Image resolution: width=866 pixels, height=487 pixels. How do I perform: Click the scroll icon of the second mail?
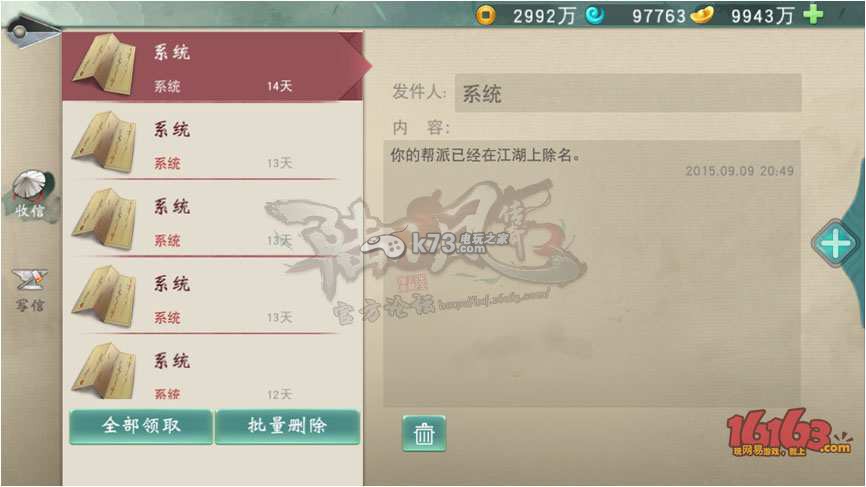click(x=105, y=142)
